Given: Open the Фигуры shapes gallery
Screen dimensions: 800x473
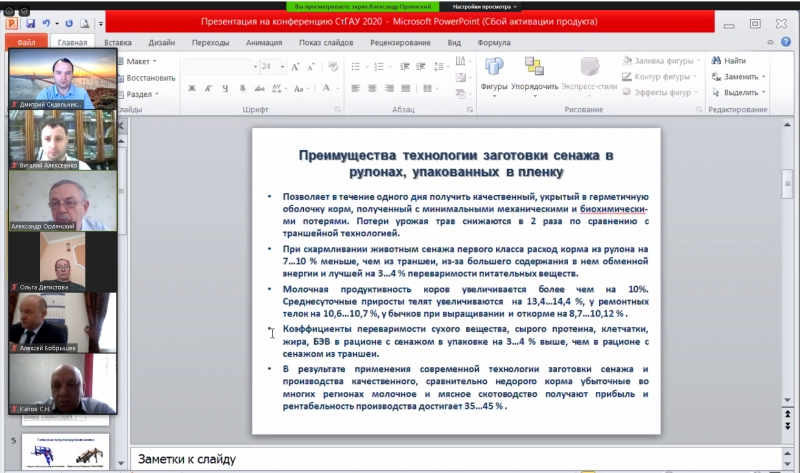Looking at the screenshot, I should tap(494, 77).
